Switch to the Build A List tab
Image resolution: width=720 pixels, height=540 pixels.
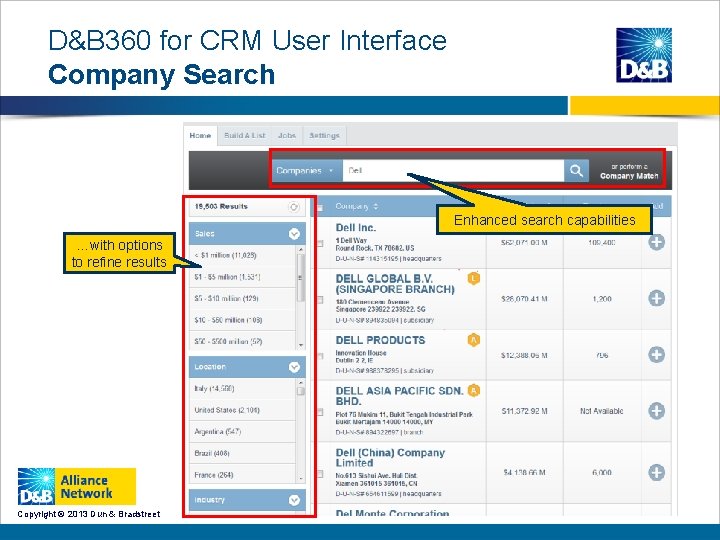click(245, 136)
